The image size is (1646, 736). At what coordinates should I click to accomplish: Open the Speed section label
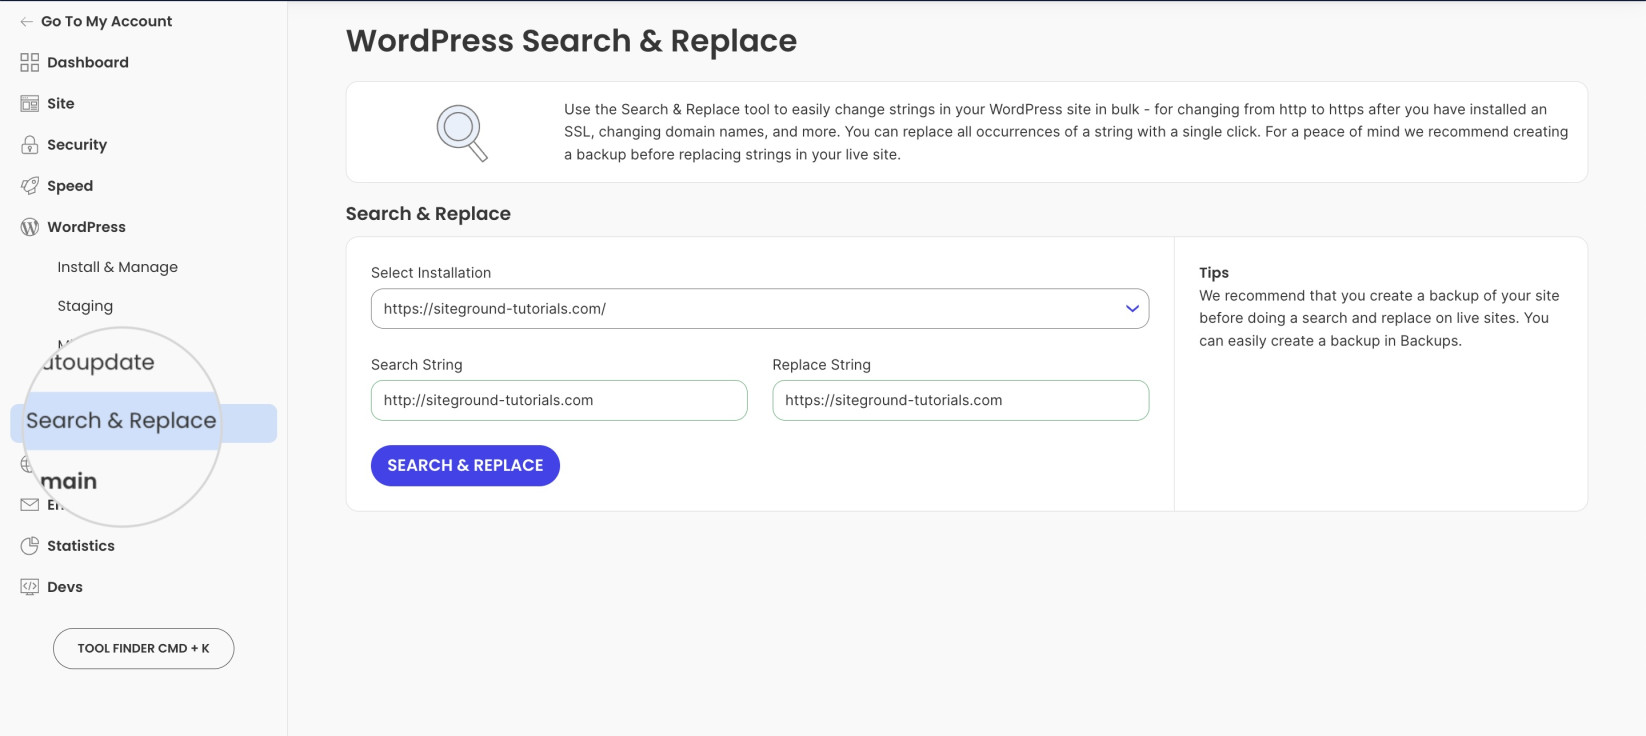(x=70, y=186)
